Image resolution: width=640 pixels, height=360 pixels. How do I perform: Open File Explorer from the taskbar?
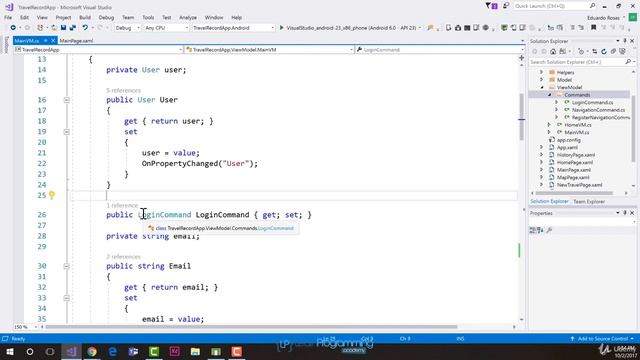click(x=195, y=351)
